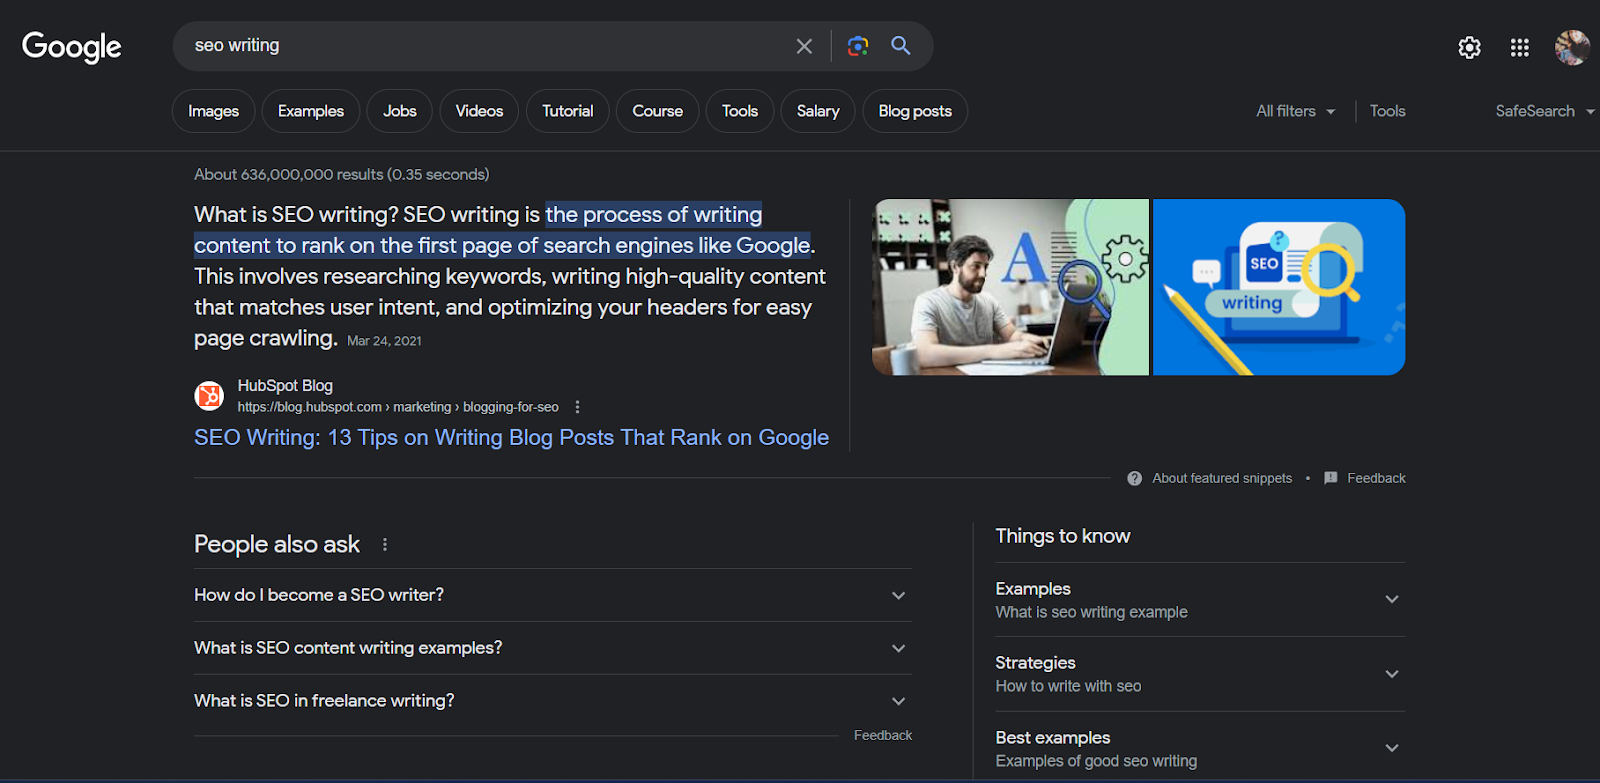The height and width of the screenshot is (783, 1600).
Task: Click the Tools button beside All filters
Action: tap(1387, 111)
